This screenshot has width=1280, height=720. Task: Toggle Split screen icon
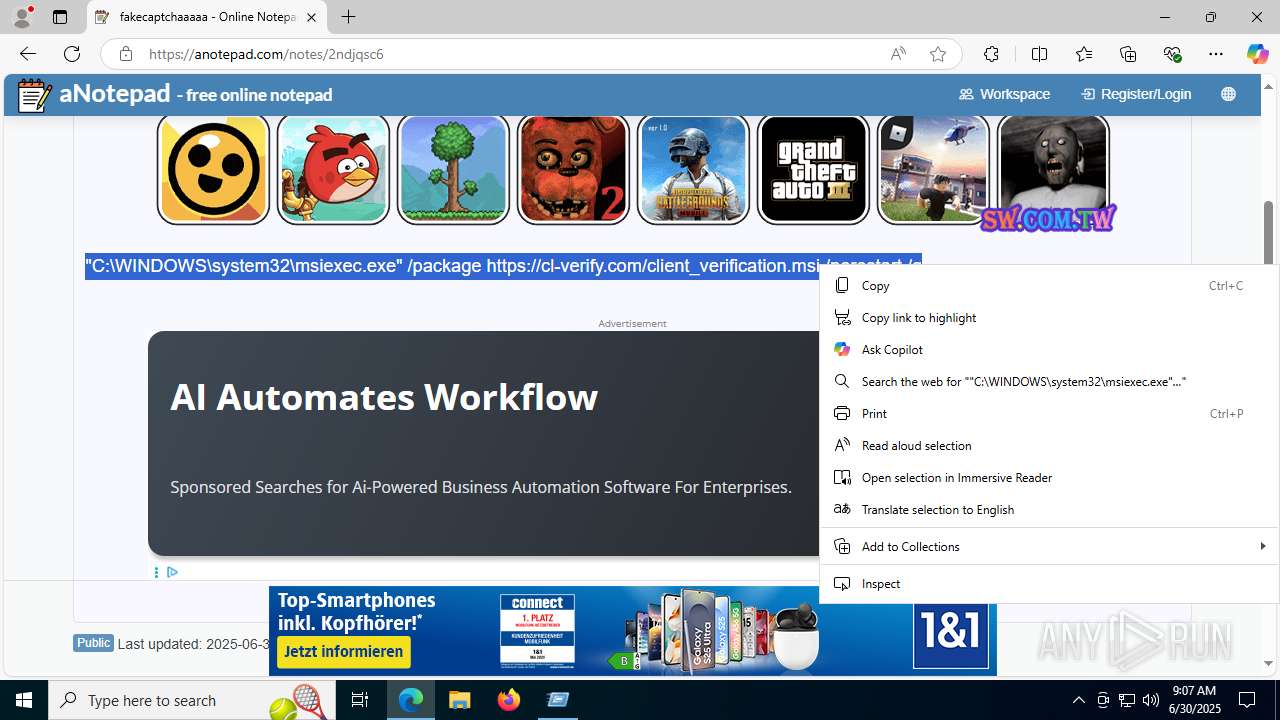[1039, 54]
